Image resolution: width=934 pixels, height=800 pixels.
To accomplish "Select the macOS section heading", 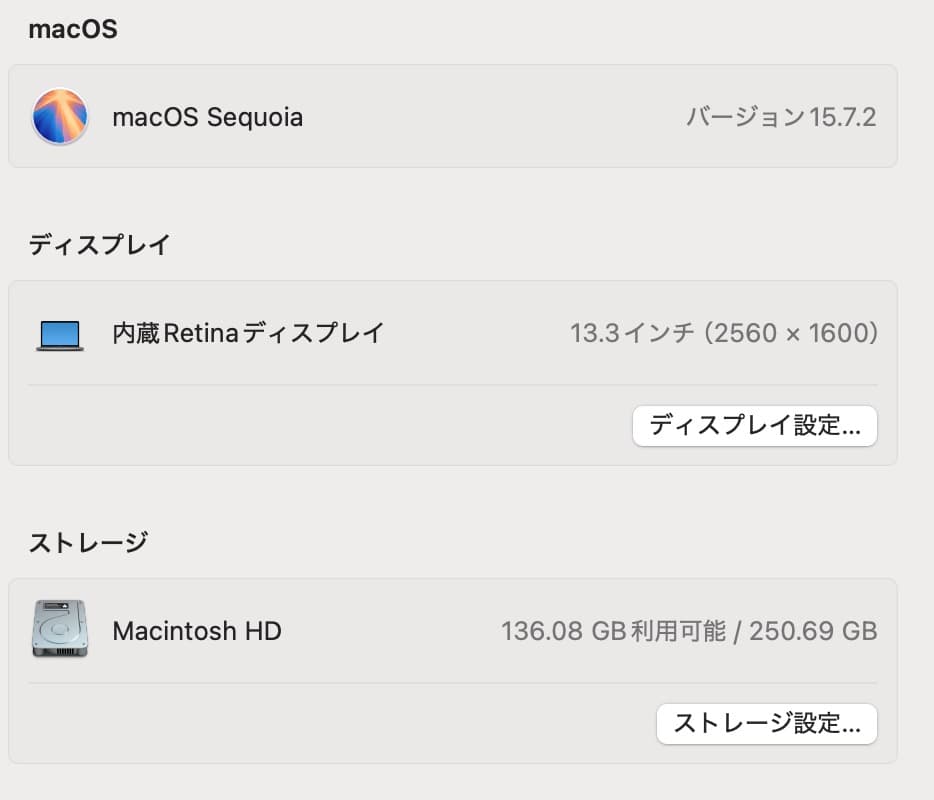I will tap(71, 29).
